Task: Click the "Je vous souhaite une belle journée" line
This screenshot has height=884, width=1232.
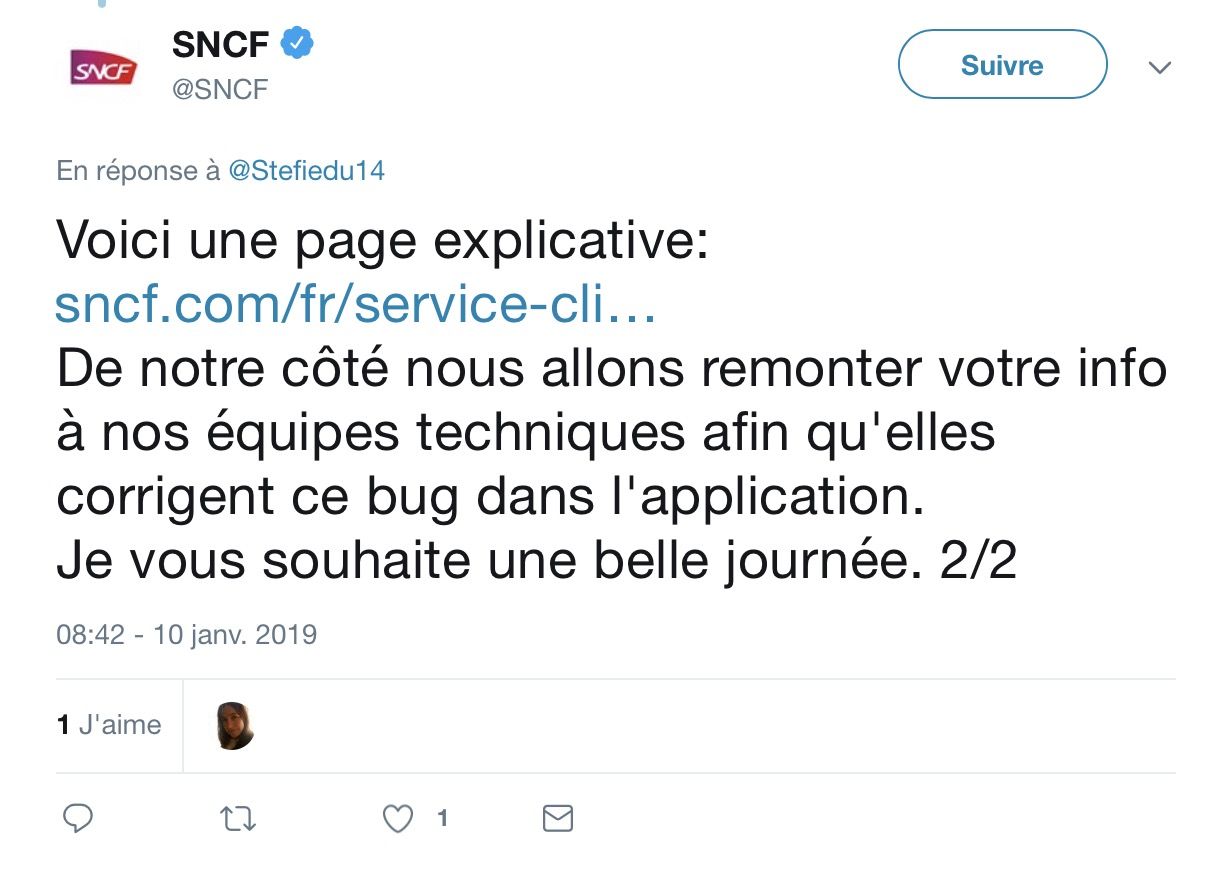Action: [536, 562]
